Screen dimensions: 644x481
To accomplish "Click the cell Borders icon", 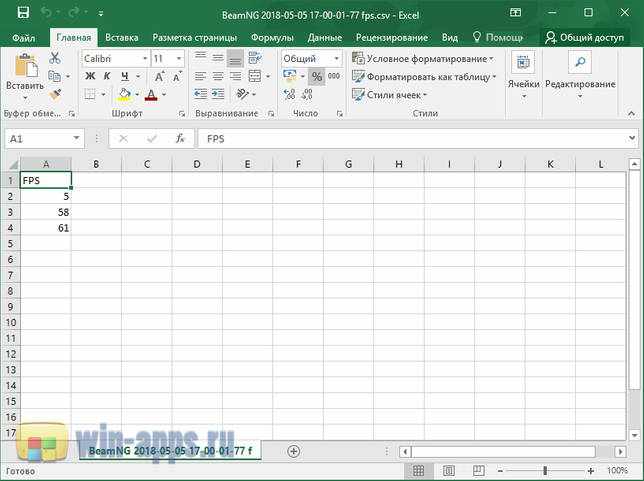I will coord(90,94).
